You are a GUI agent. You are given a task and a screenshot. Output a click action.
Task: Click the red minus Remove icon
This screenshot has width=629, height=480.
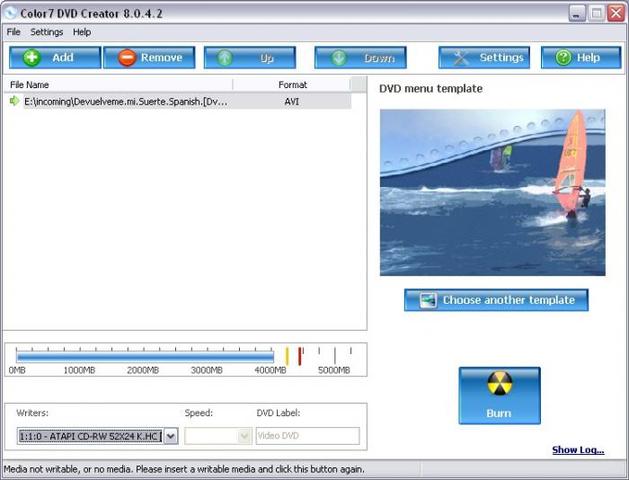pyautogui.click(x=127, y=58)
